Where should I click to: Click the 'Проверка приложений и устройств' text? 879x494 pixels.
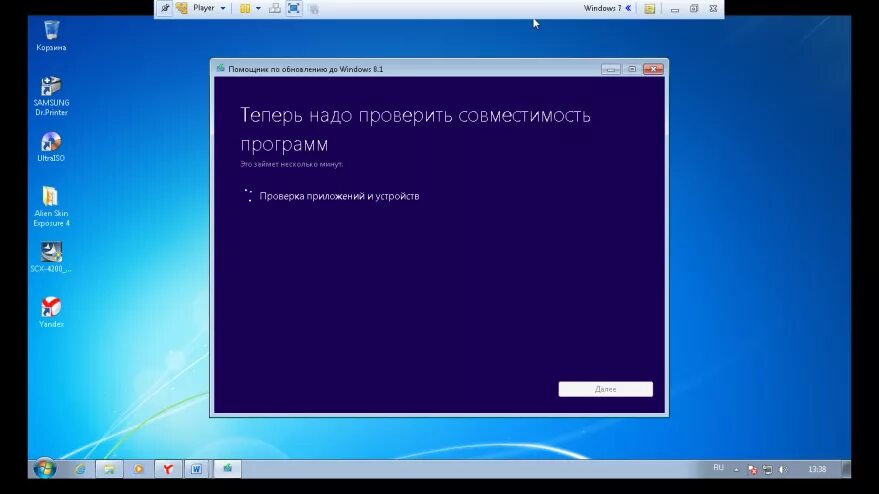(339, 196)
